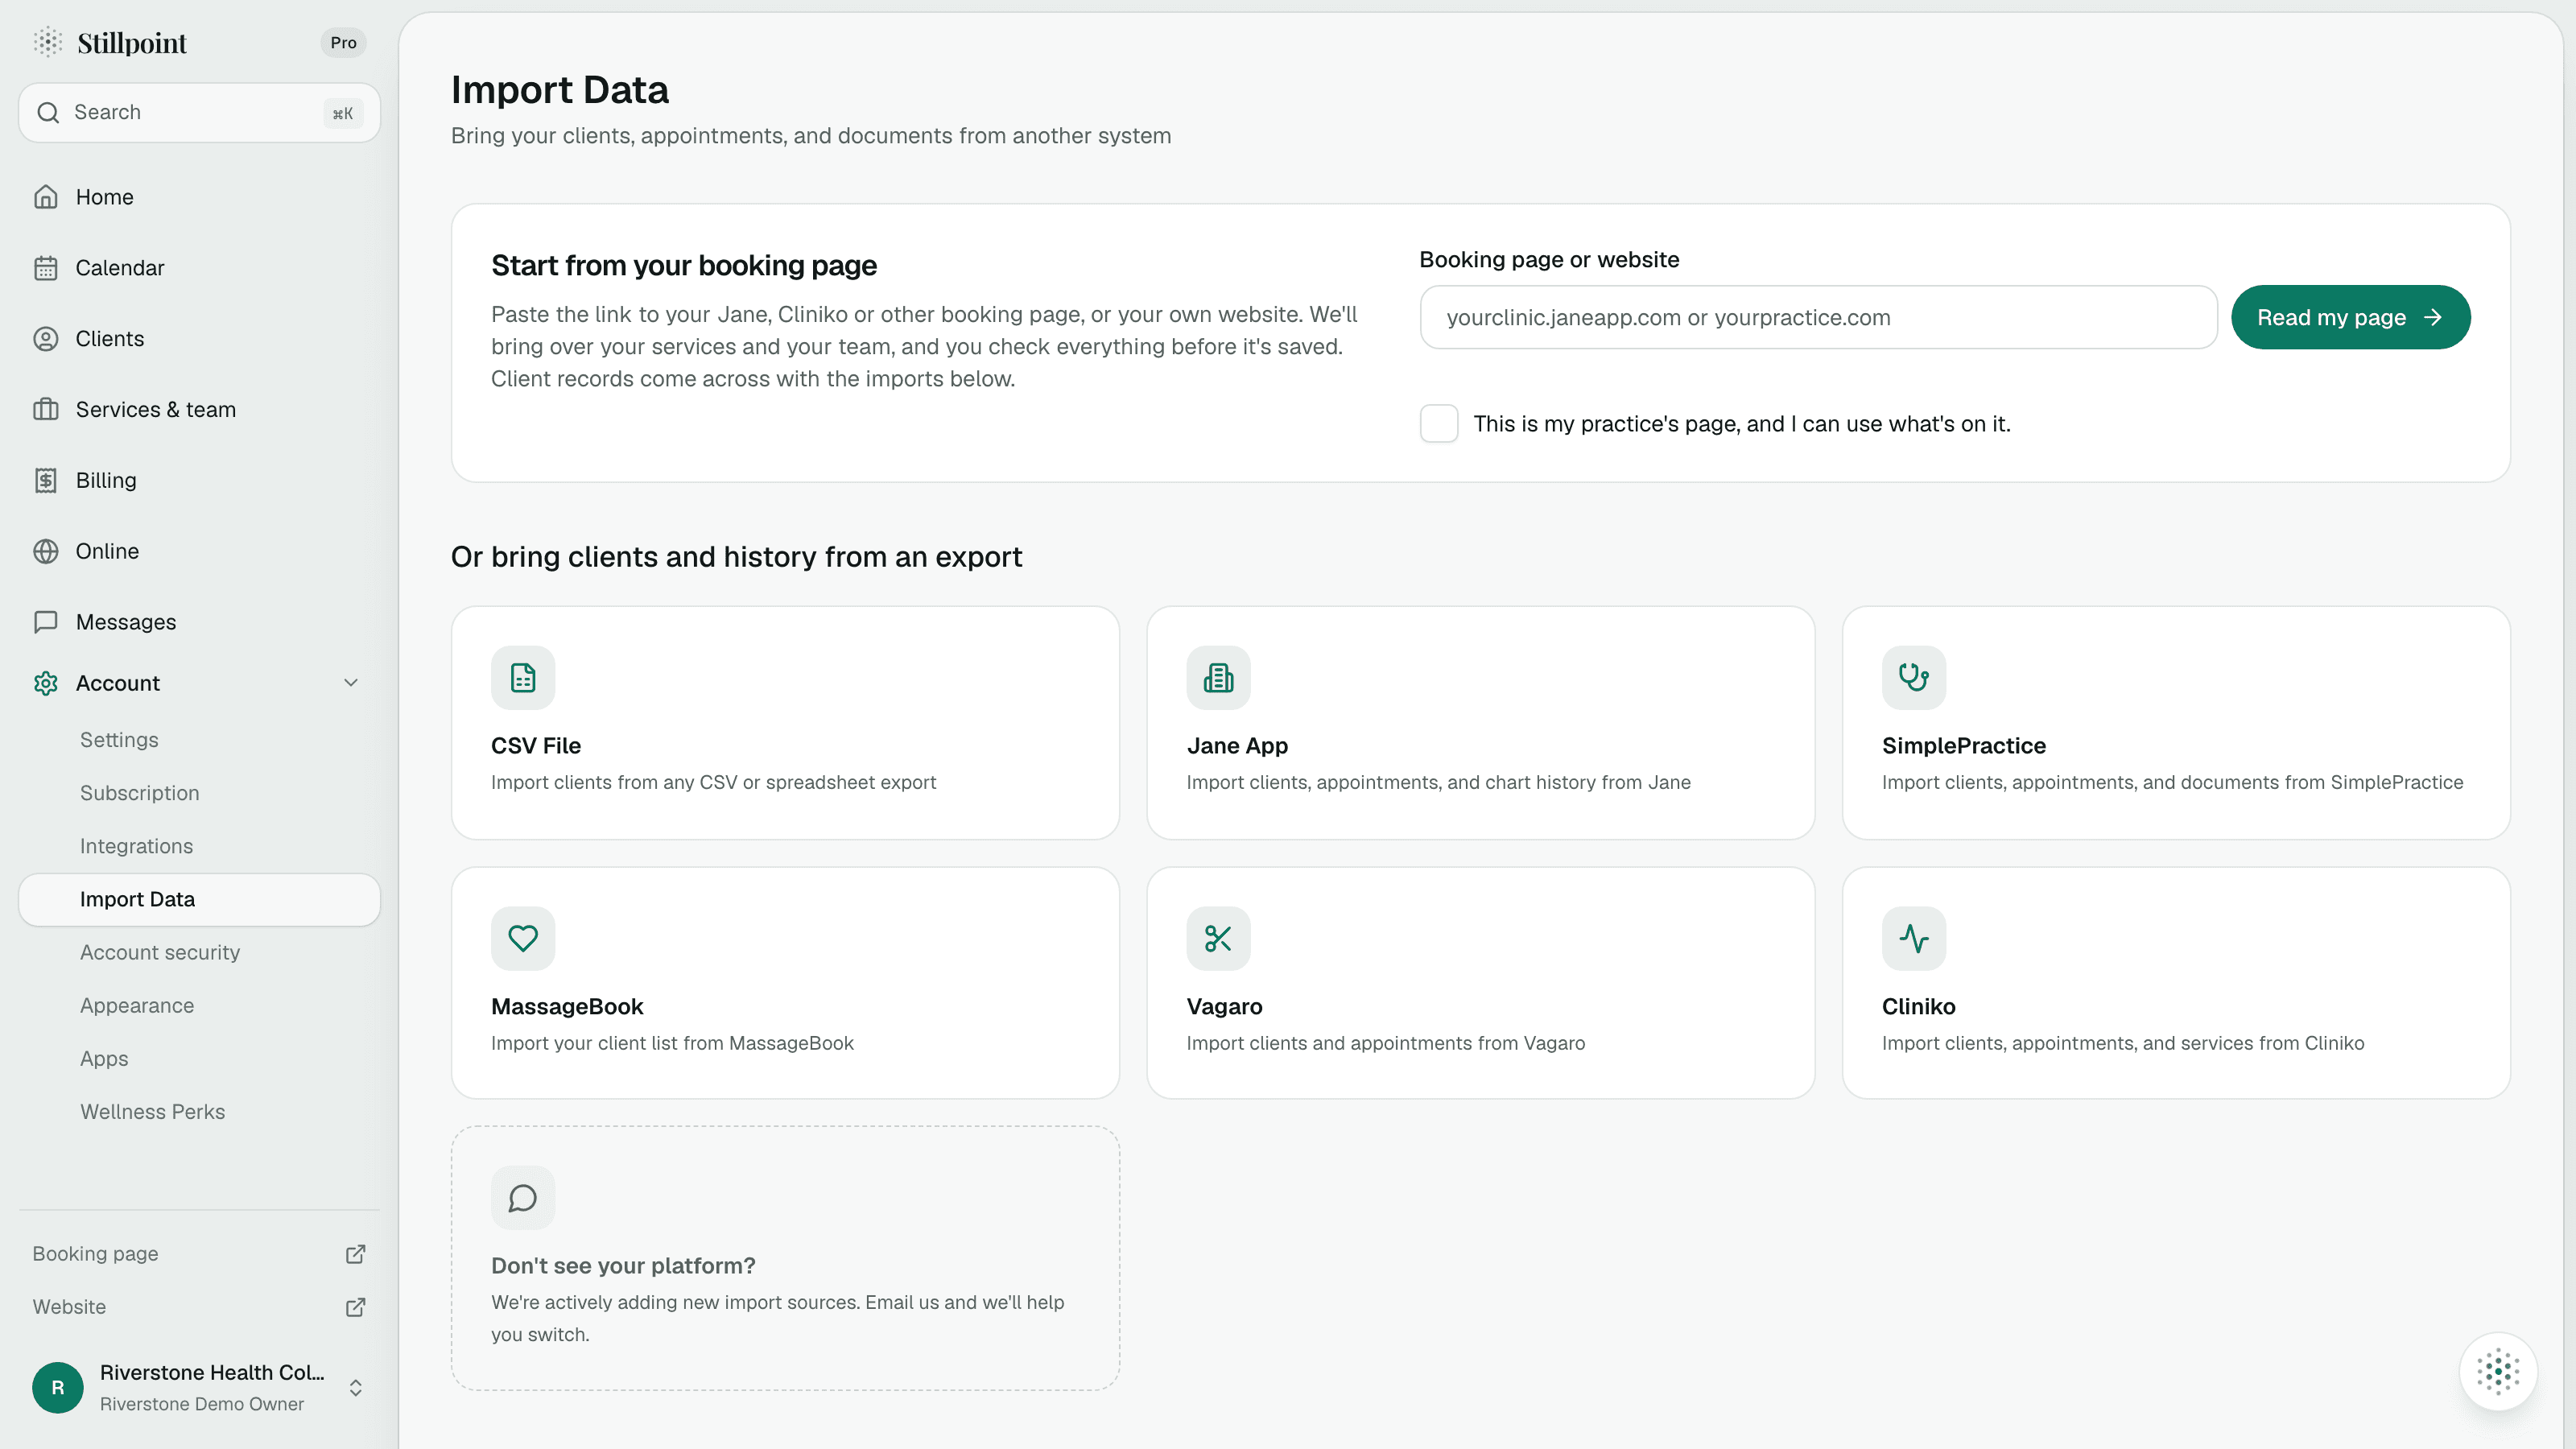This screenshot has height=1449, width=2576.
Task: Select the Import Data menu item
Action: [x=199, y=899]
